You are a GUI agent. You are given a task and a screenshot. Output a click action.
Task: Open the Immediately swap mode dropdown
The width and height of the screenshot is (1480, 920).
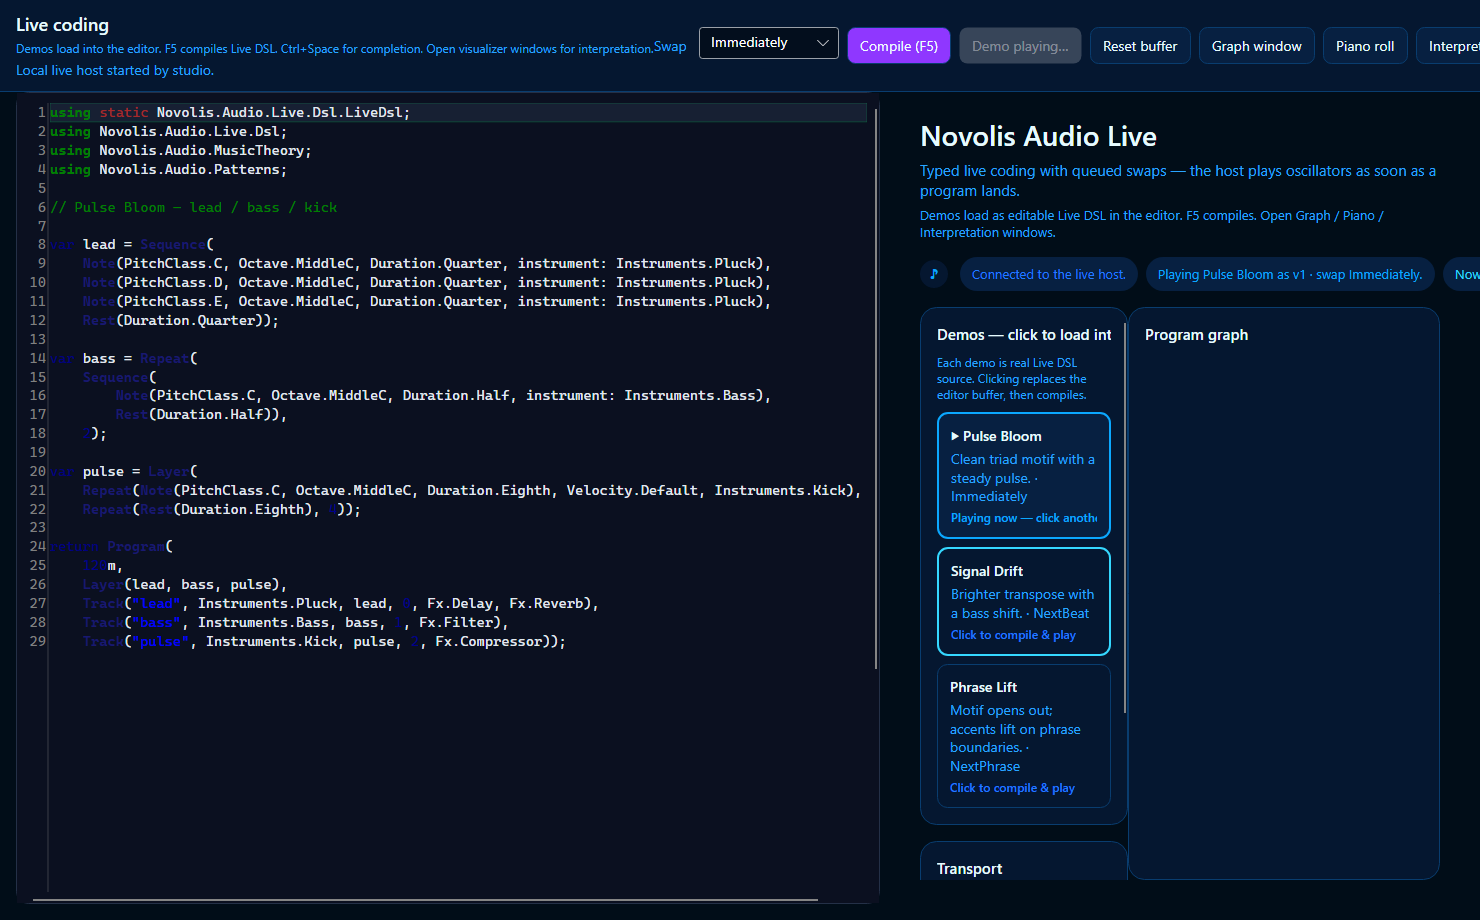(x=768, y=43)
